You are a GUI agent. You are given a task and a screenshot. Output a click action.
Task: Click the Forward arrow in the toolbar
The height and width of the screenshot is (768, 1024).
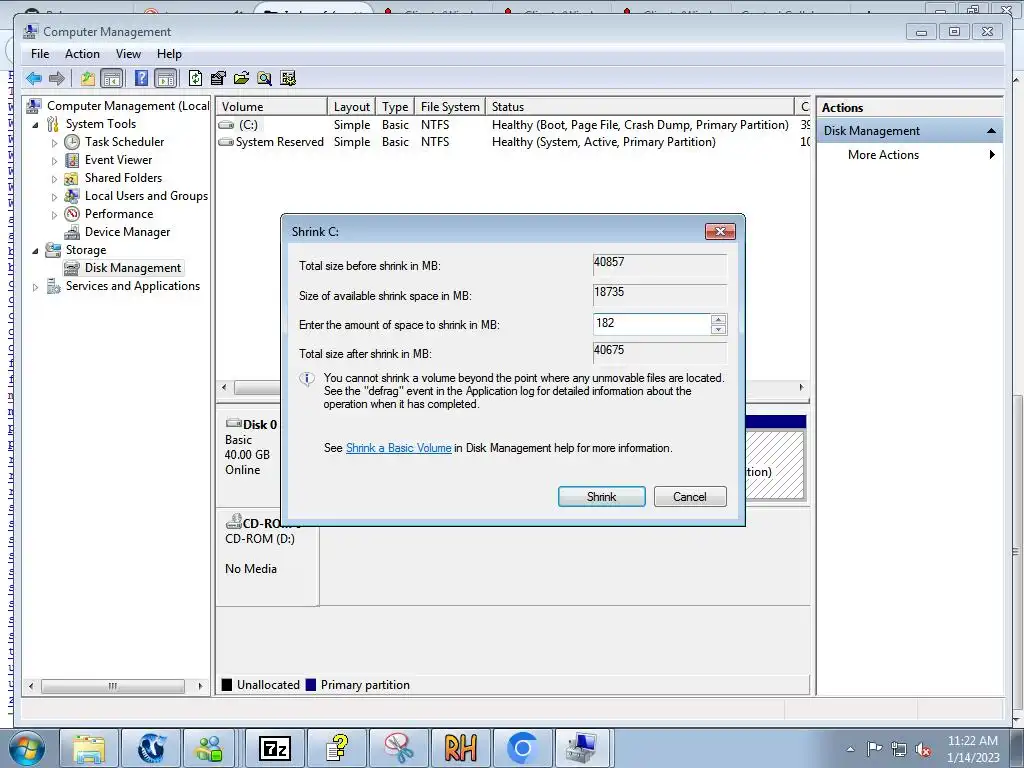pos(57,78)
